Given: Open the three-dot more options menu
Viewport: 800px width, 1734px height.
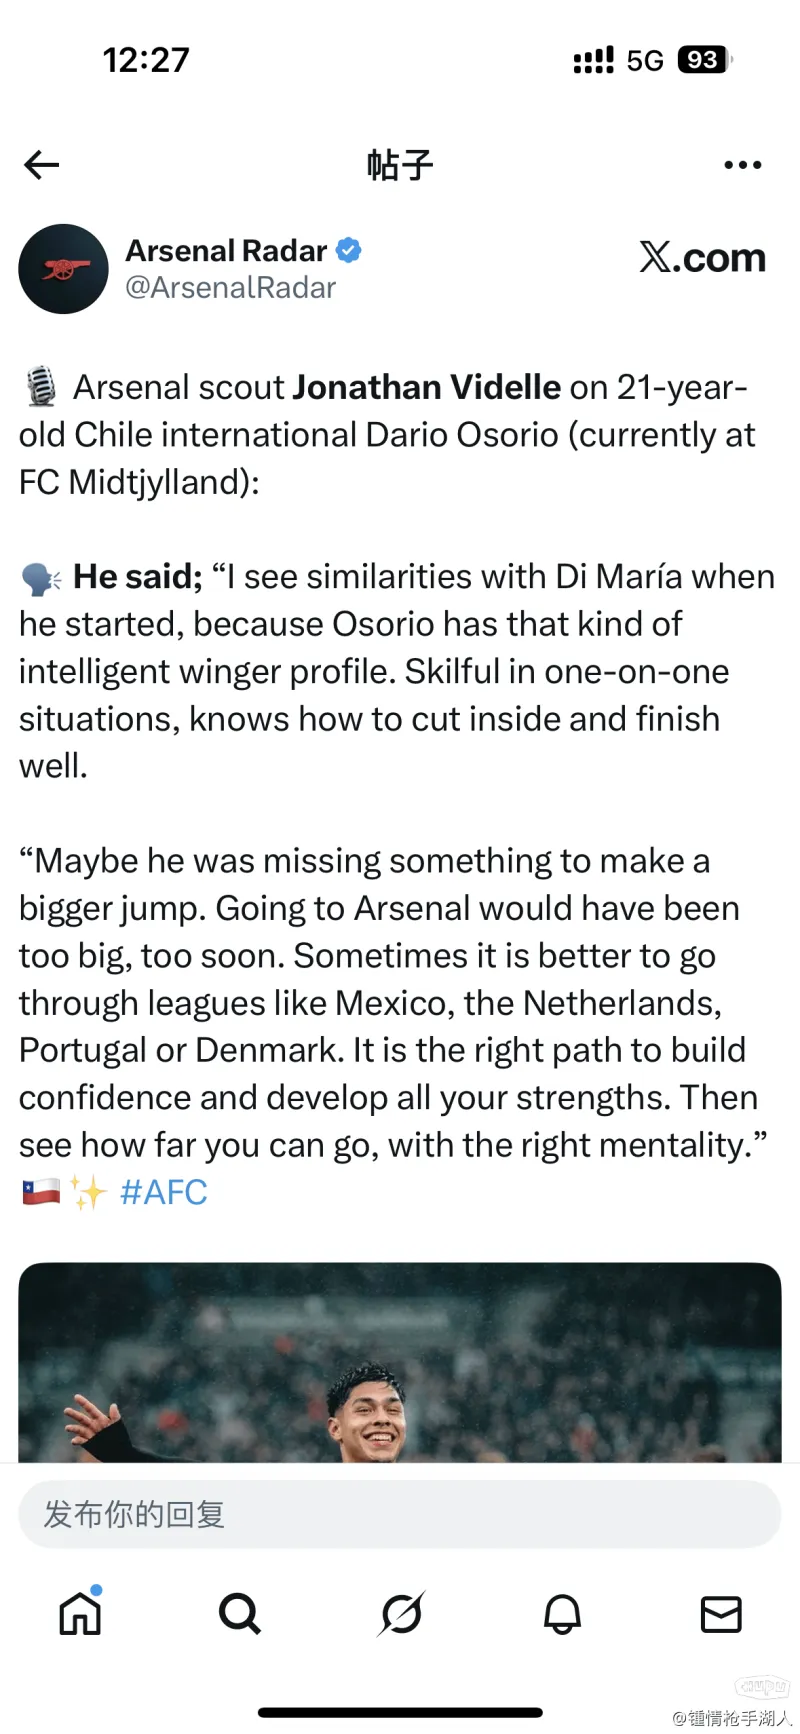Looking at the screenshot, I should click(x=743, y=165).
